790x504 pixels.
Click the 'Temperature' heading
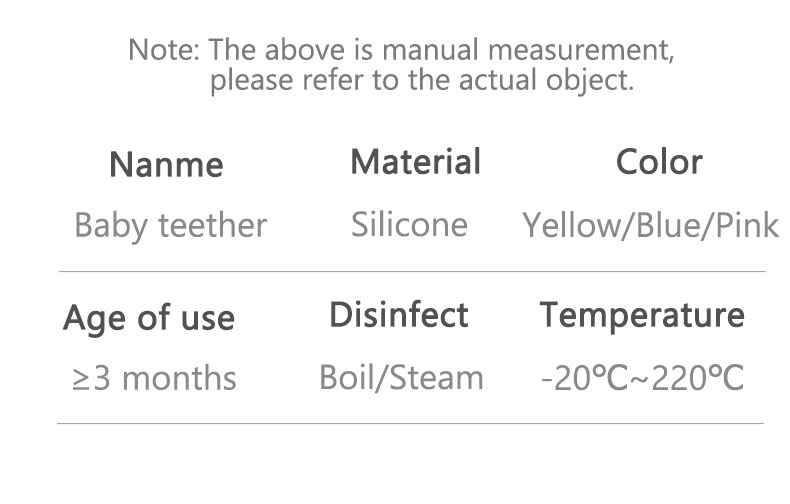coord(642,316)
